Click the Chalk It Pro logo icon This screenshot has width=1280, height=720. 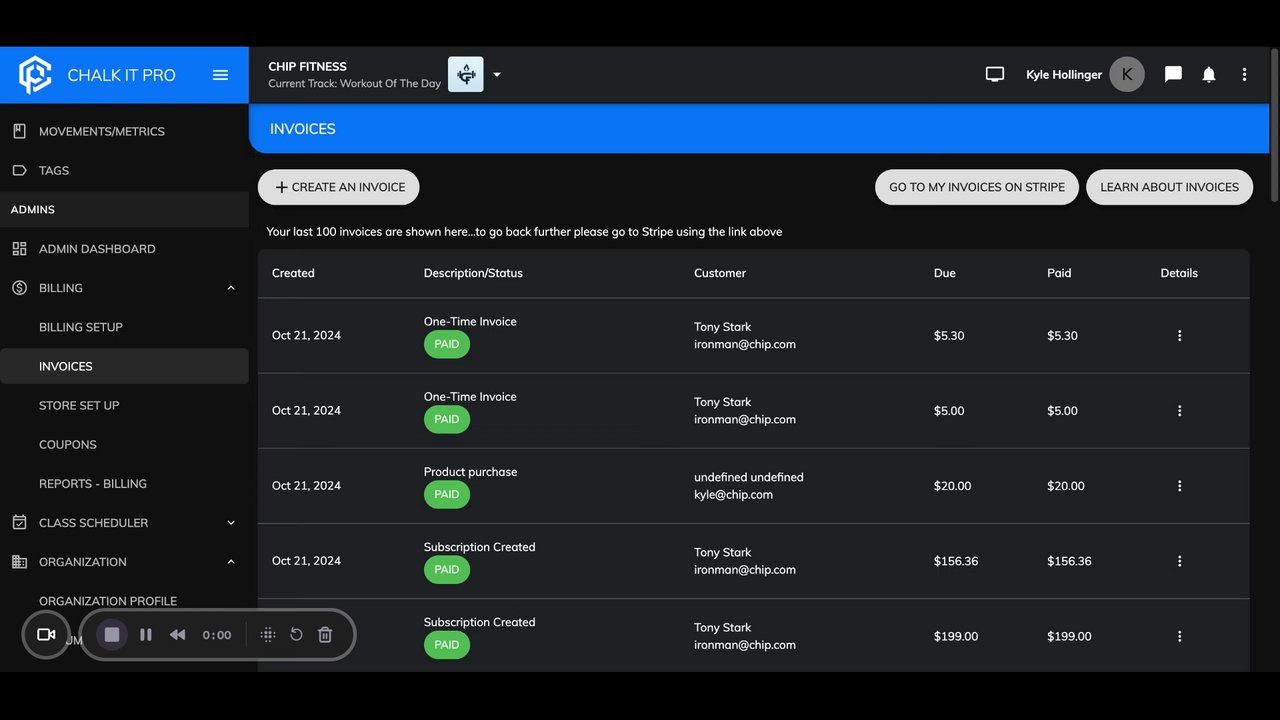pos(35,75)
